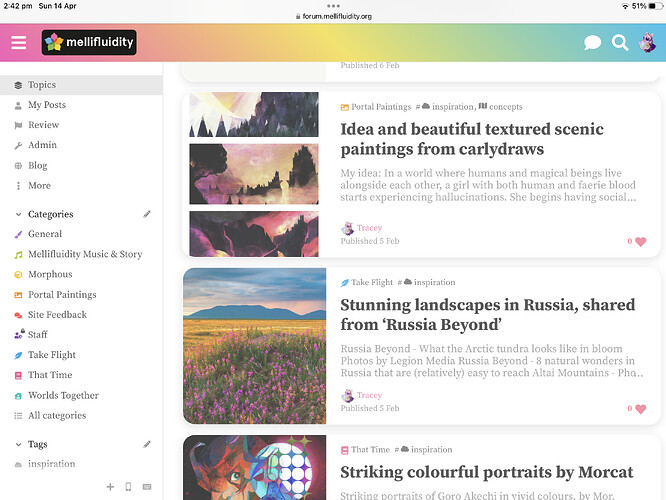Click inspiration tag on Morcat post
This screenshot has height=500, width=666.
coord(426,449)
